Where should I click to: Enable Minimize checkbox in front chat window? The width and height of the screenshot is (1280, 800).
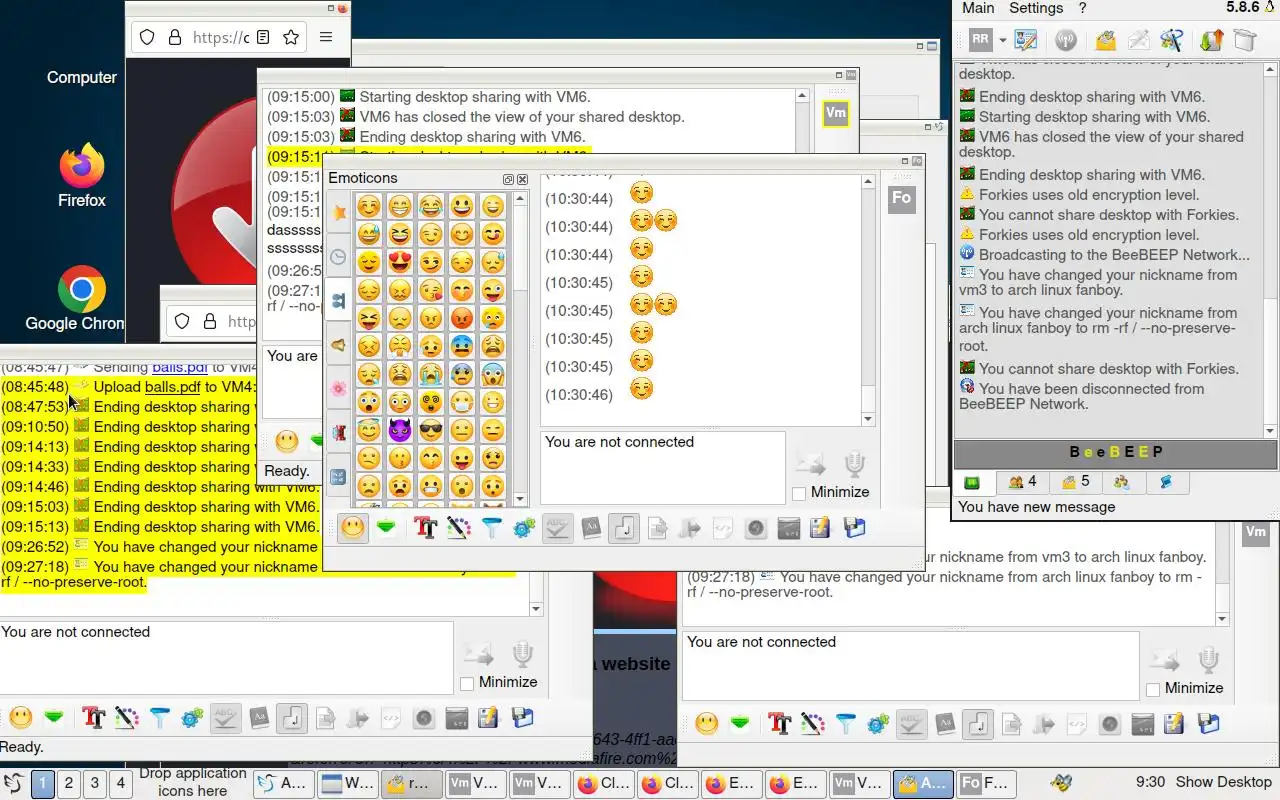tap(799, 493)
